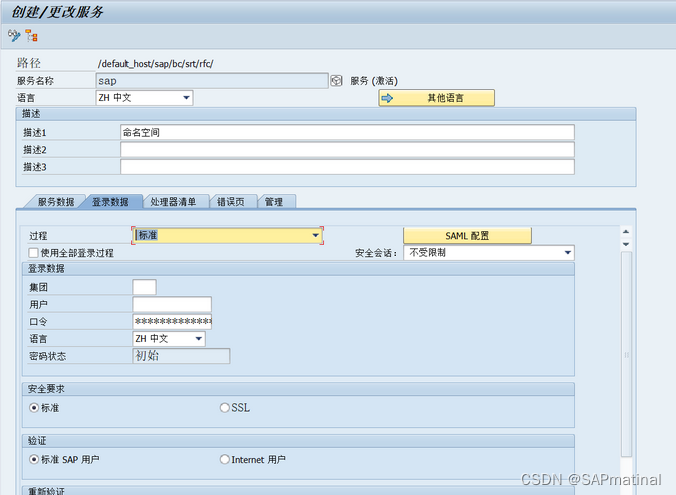
Task: Click the 描述2 input field
Action: point(347,150)
